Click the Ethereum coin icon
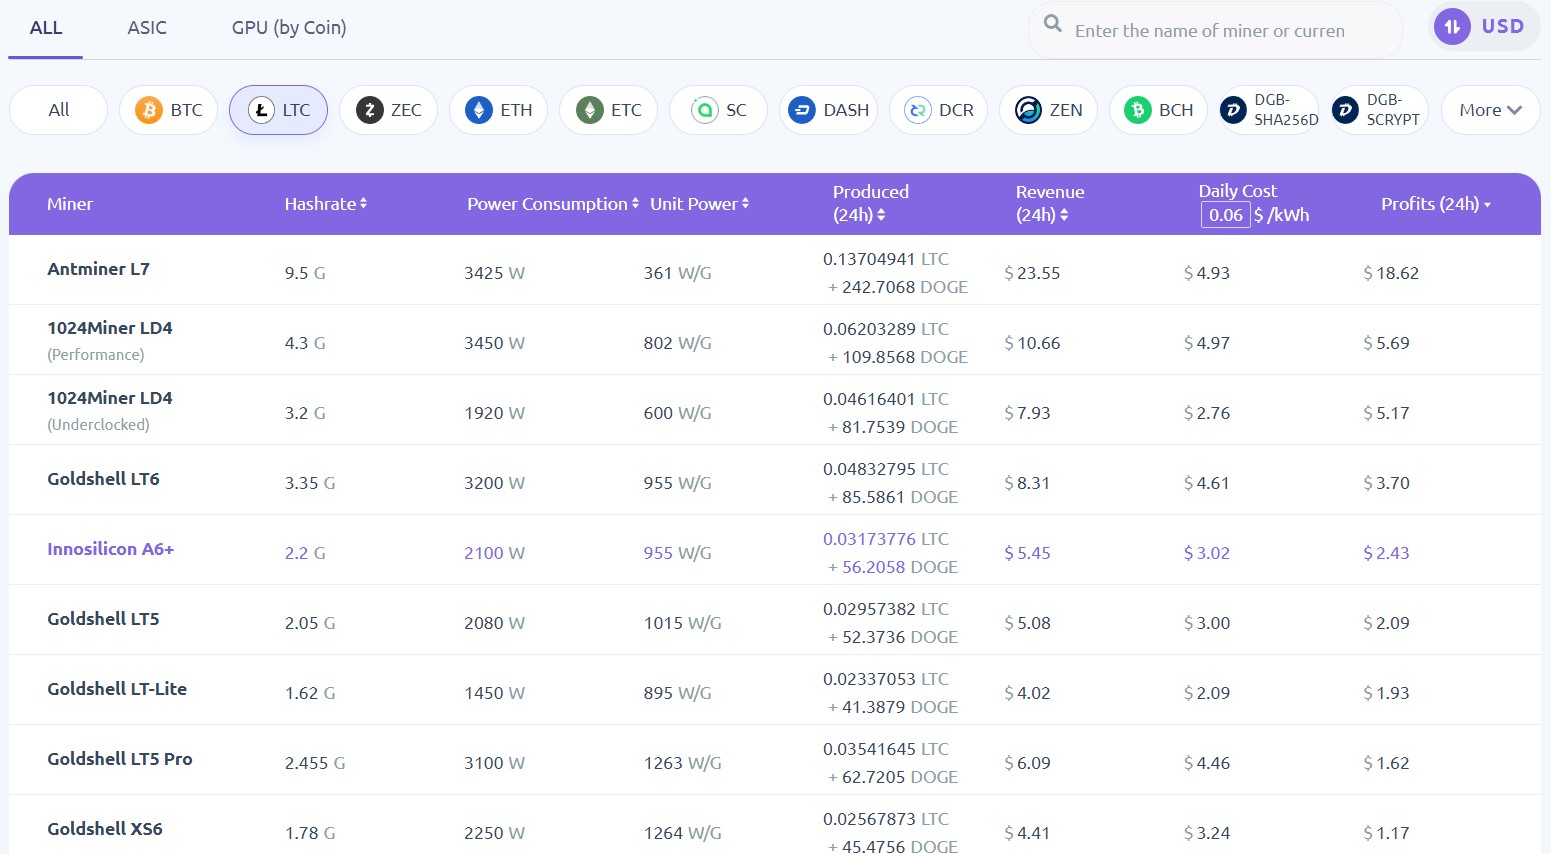Viewport: 1551px width, 854px height. point(478,110)
